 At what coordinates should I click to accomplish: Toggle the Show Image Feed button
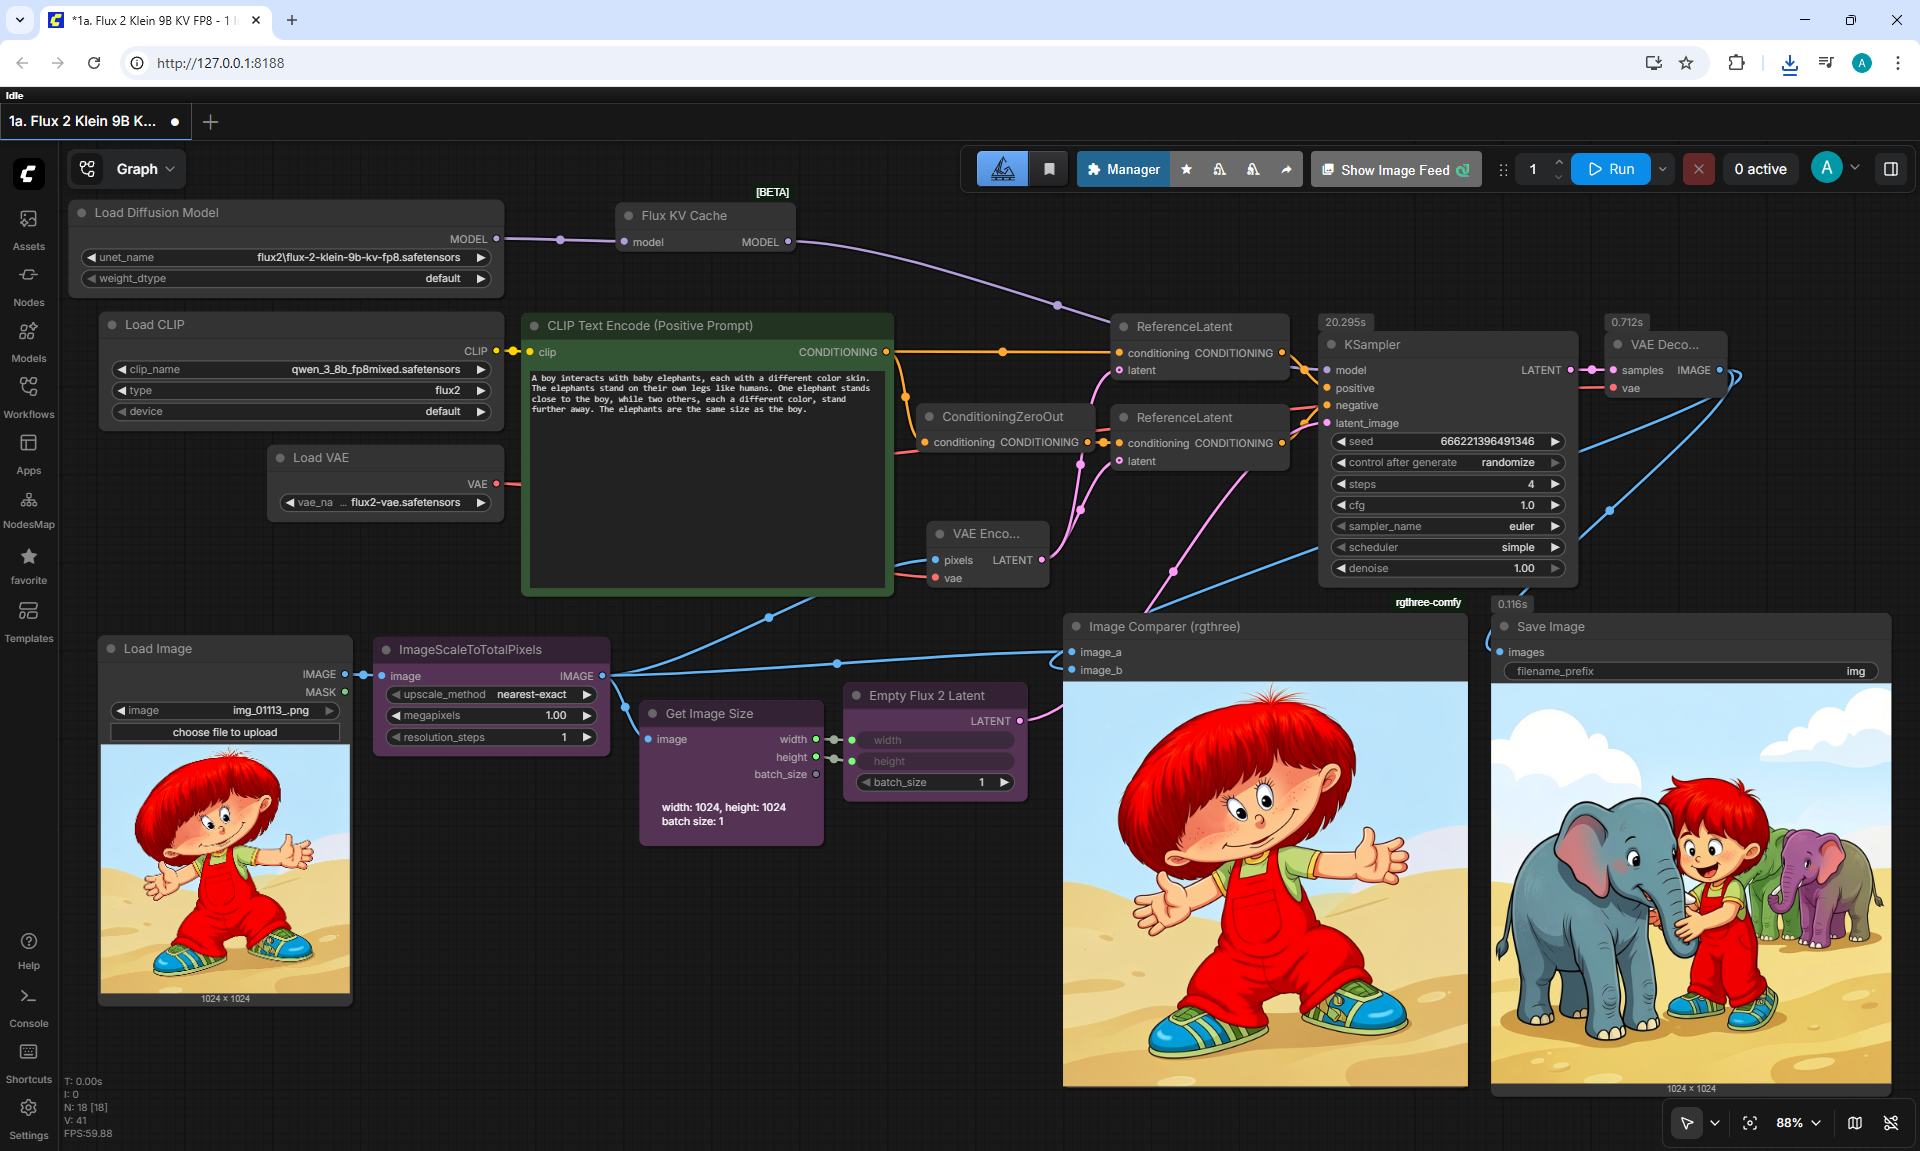1395,169
